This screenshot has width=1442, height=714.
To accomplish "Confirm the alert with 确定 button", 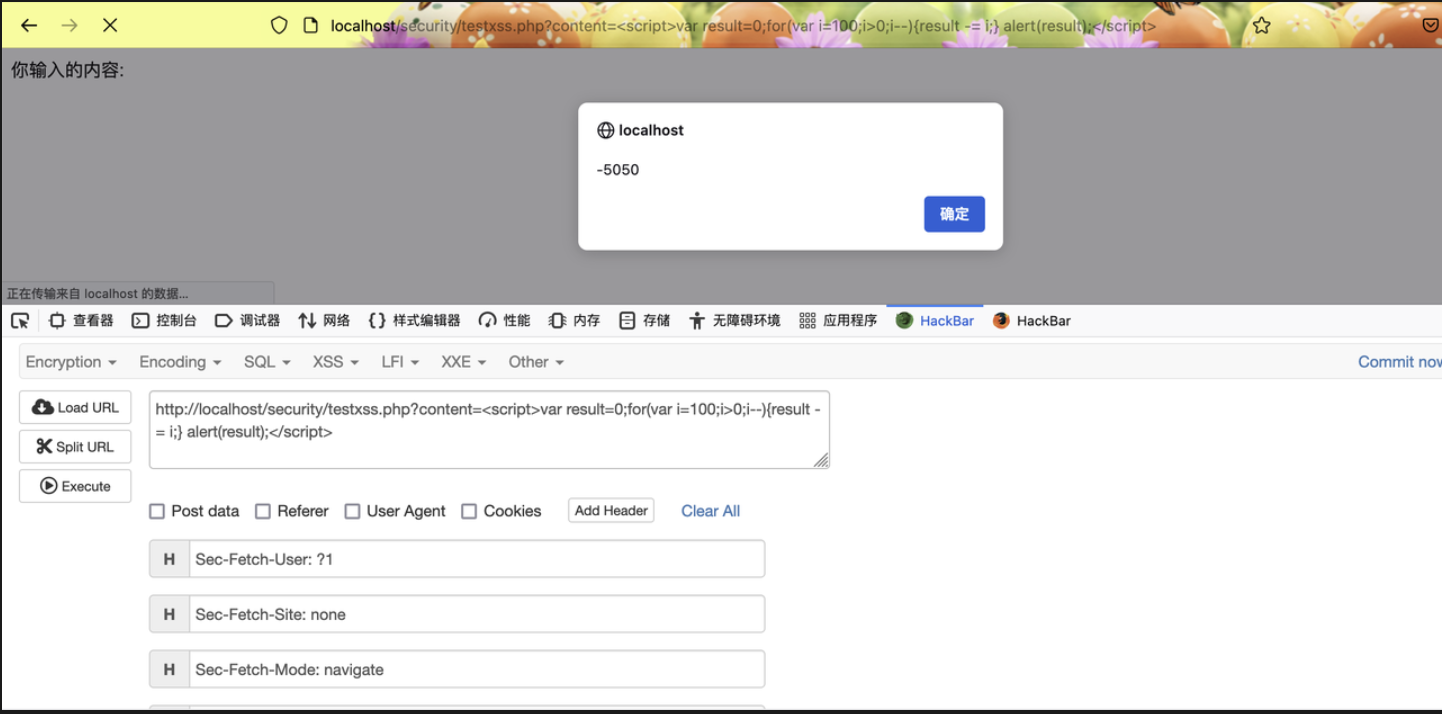I will (x=954, y=214).
